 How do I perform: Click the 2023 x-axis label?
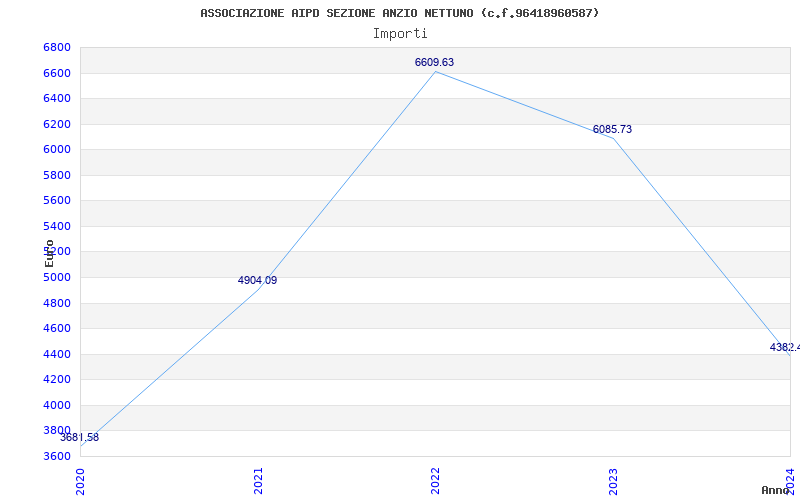(x=613, y=481)
